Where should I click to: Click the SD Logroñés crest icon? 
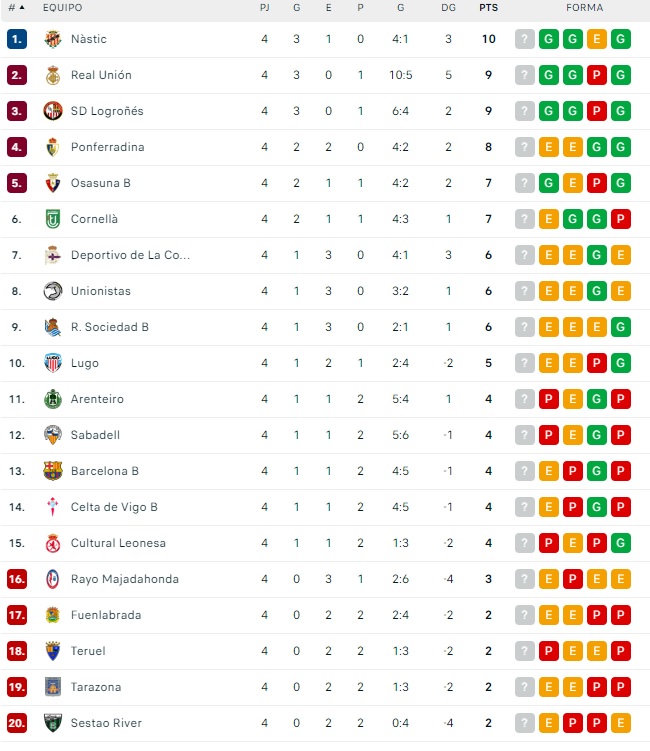53,111
